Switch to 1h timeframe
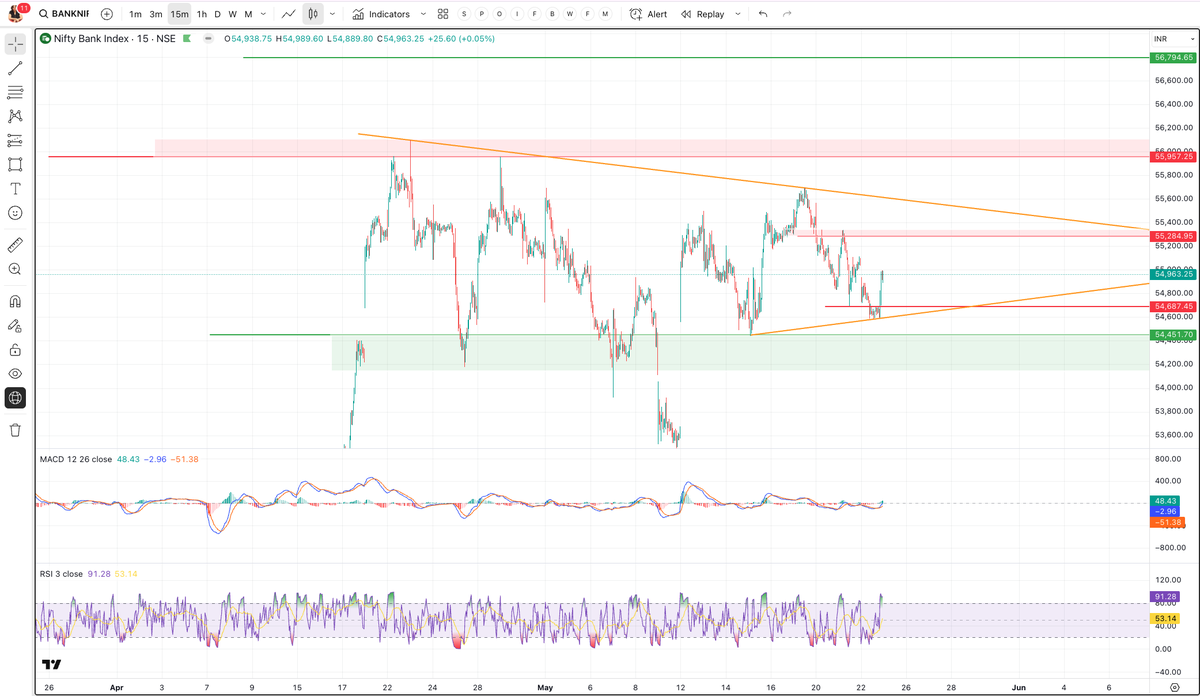1200x696 pixels. [x=202, y=14]
